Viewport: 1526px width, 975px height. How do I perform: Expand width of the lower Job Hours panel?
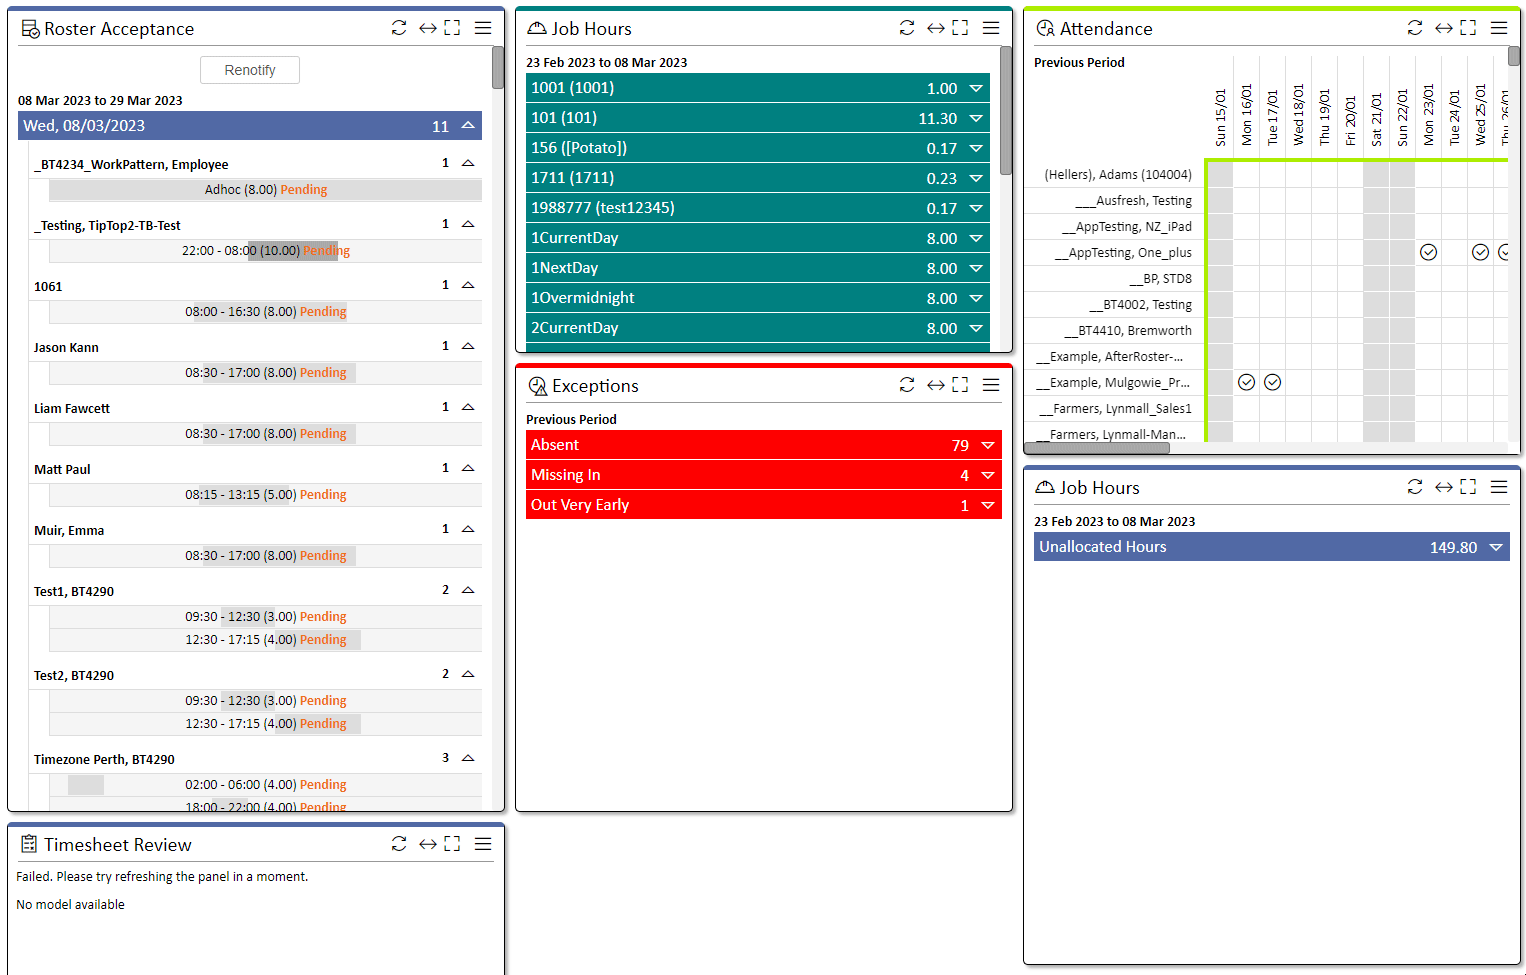[1443, 487]
